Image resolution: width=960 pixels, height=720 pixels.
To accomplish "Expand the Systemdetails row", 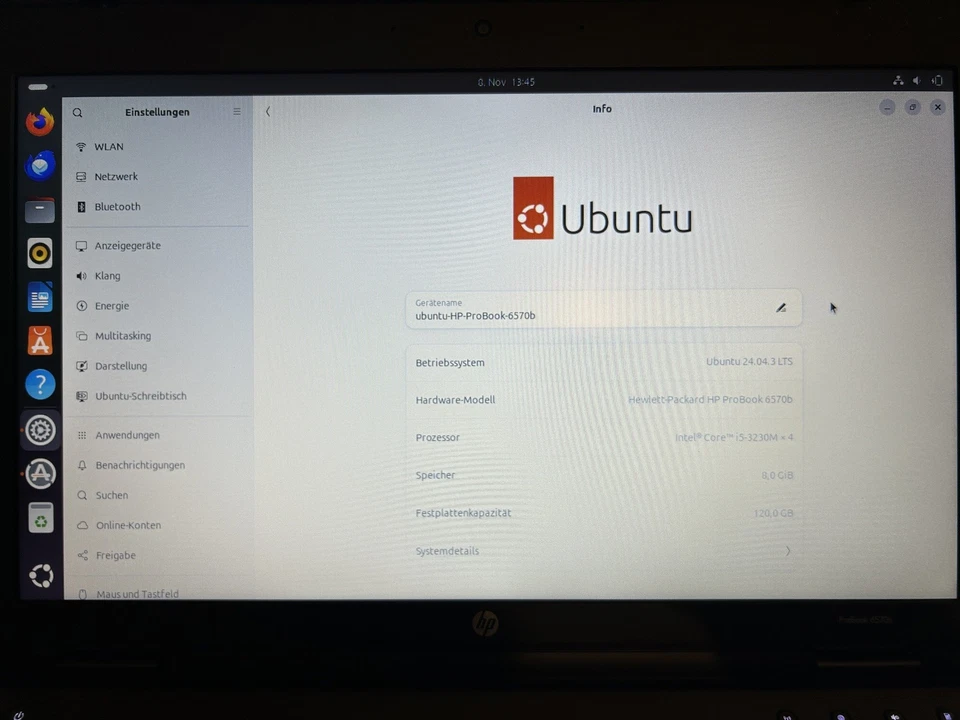I will click(602, 551).
